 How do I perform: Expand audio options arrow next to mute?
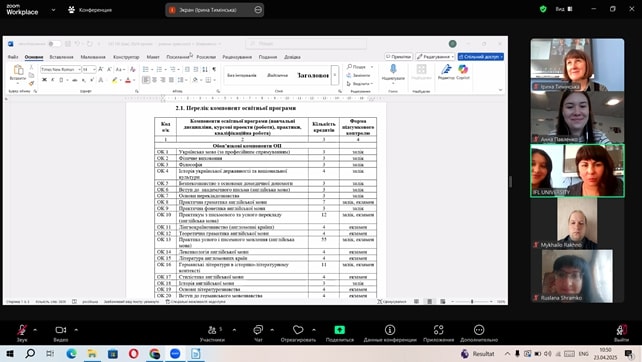click(x=35, y=329)
